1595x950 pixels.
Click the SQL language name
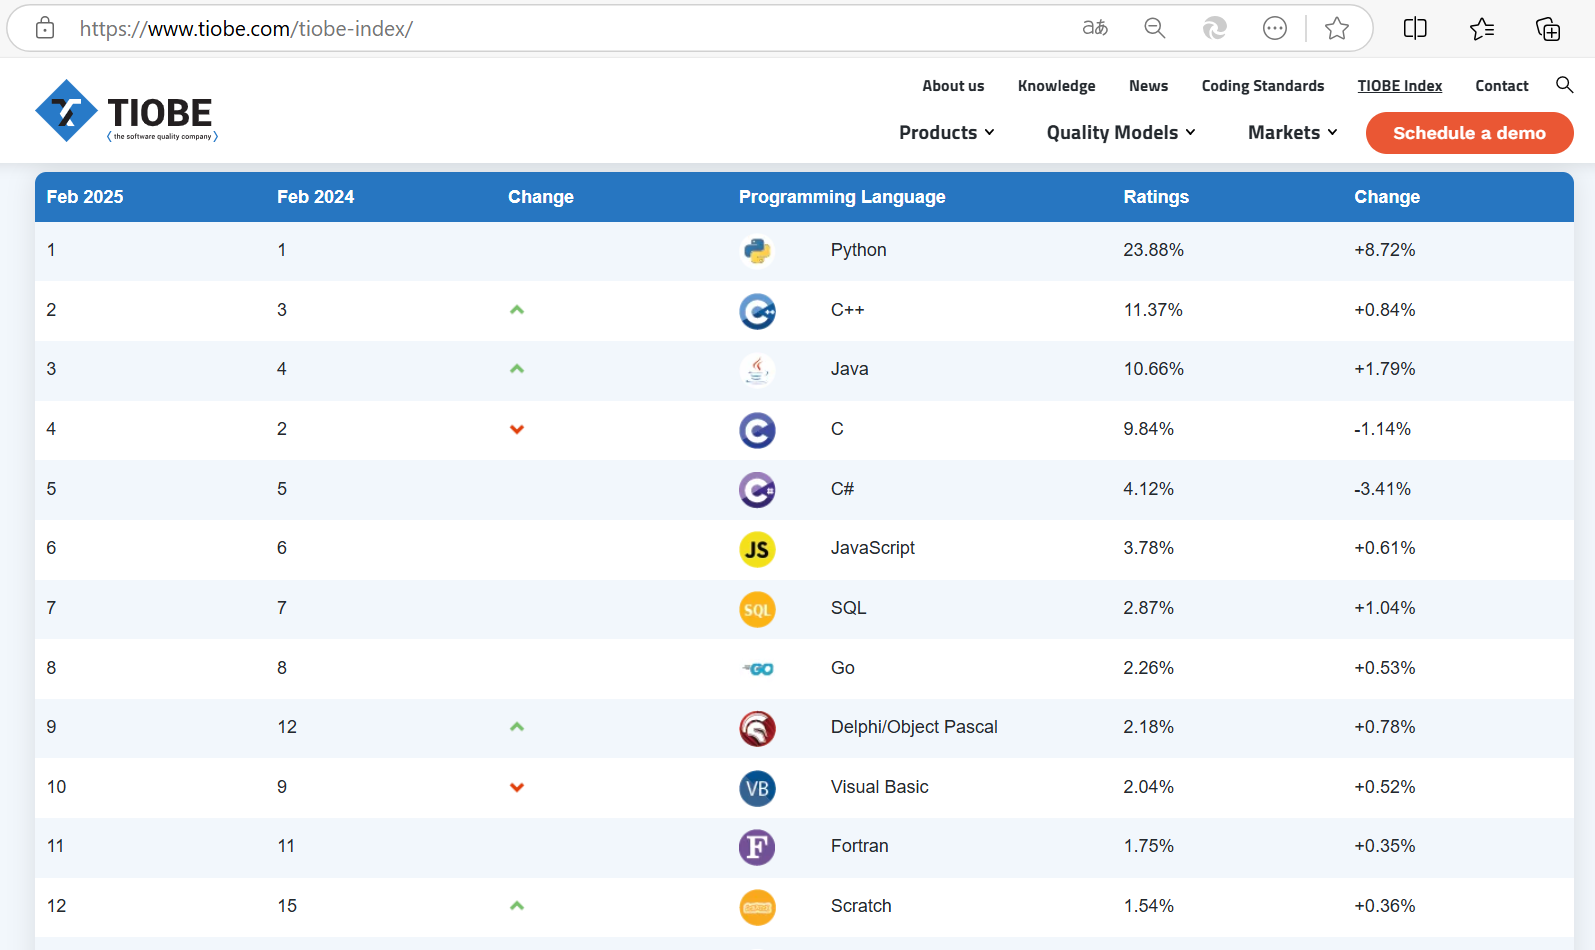point(848,608)
